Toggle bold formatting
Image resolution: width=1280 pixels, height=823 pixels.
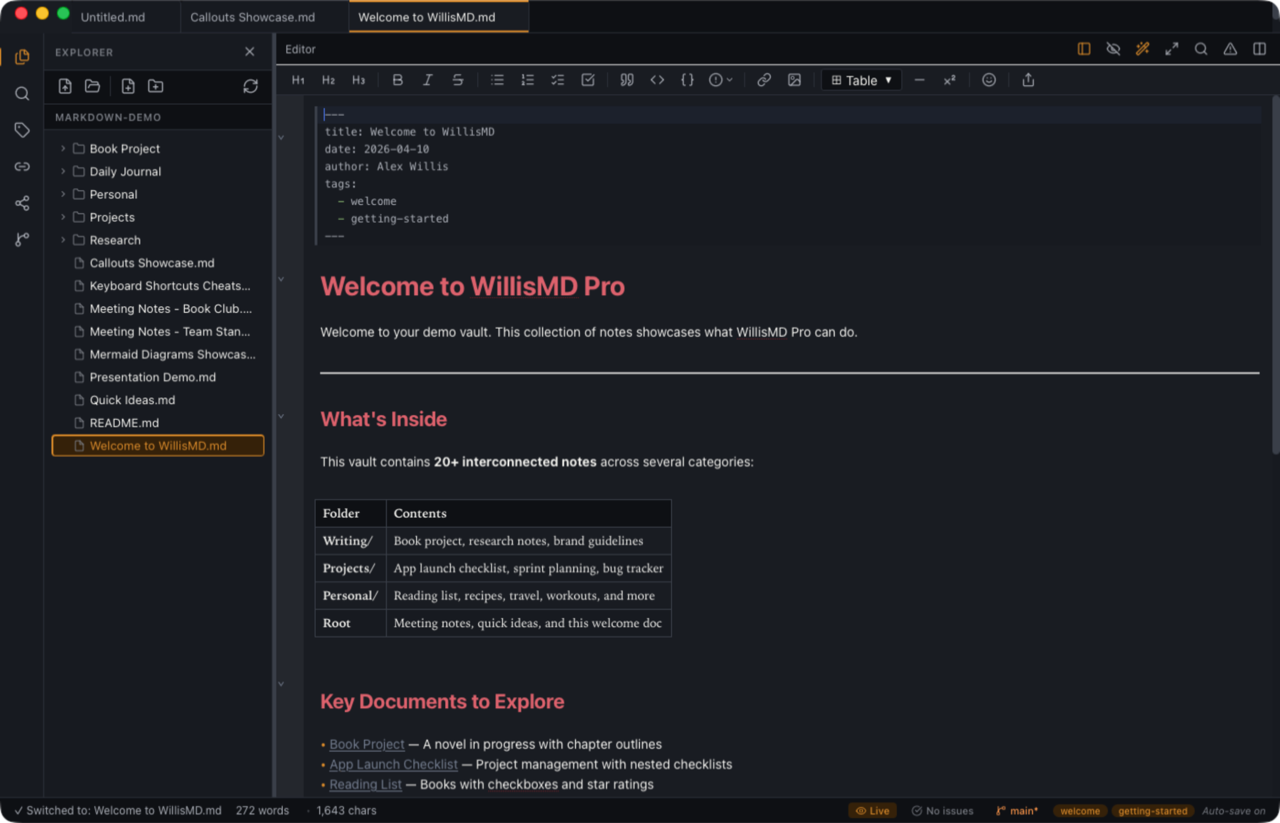[398, 80]
